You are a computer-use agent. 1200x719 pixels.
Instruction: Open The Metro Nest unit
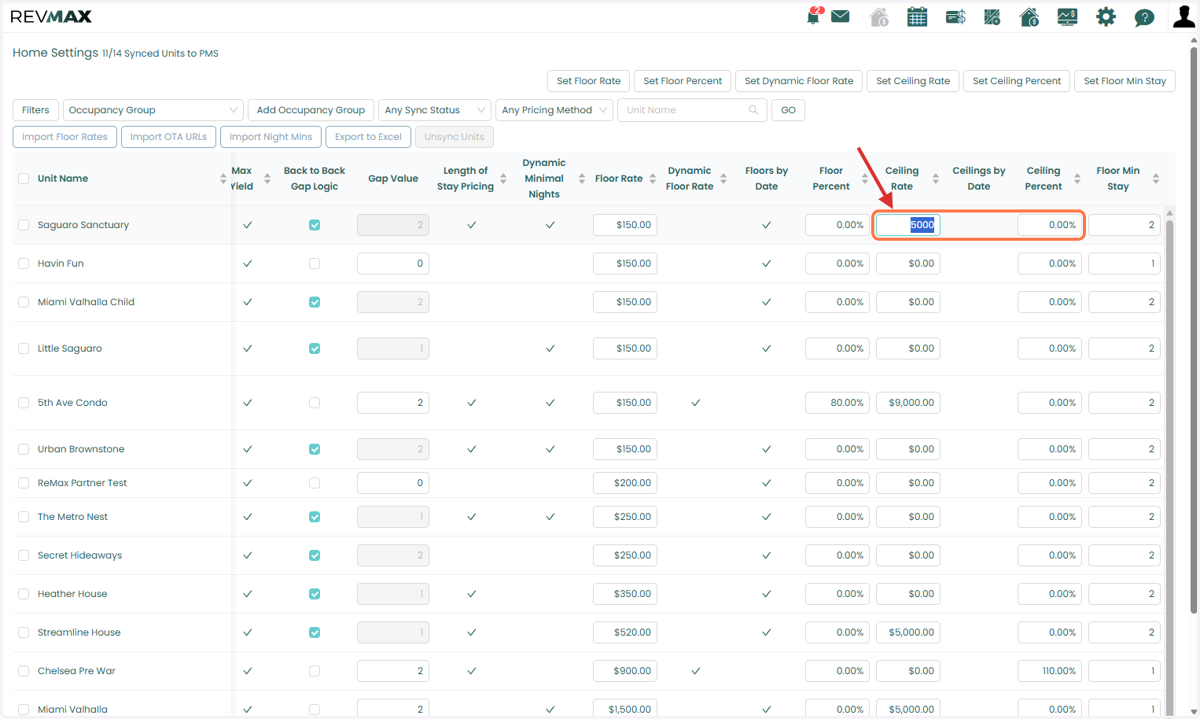(x=73, y=517)
